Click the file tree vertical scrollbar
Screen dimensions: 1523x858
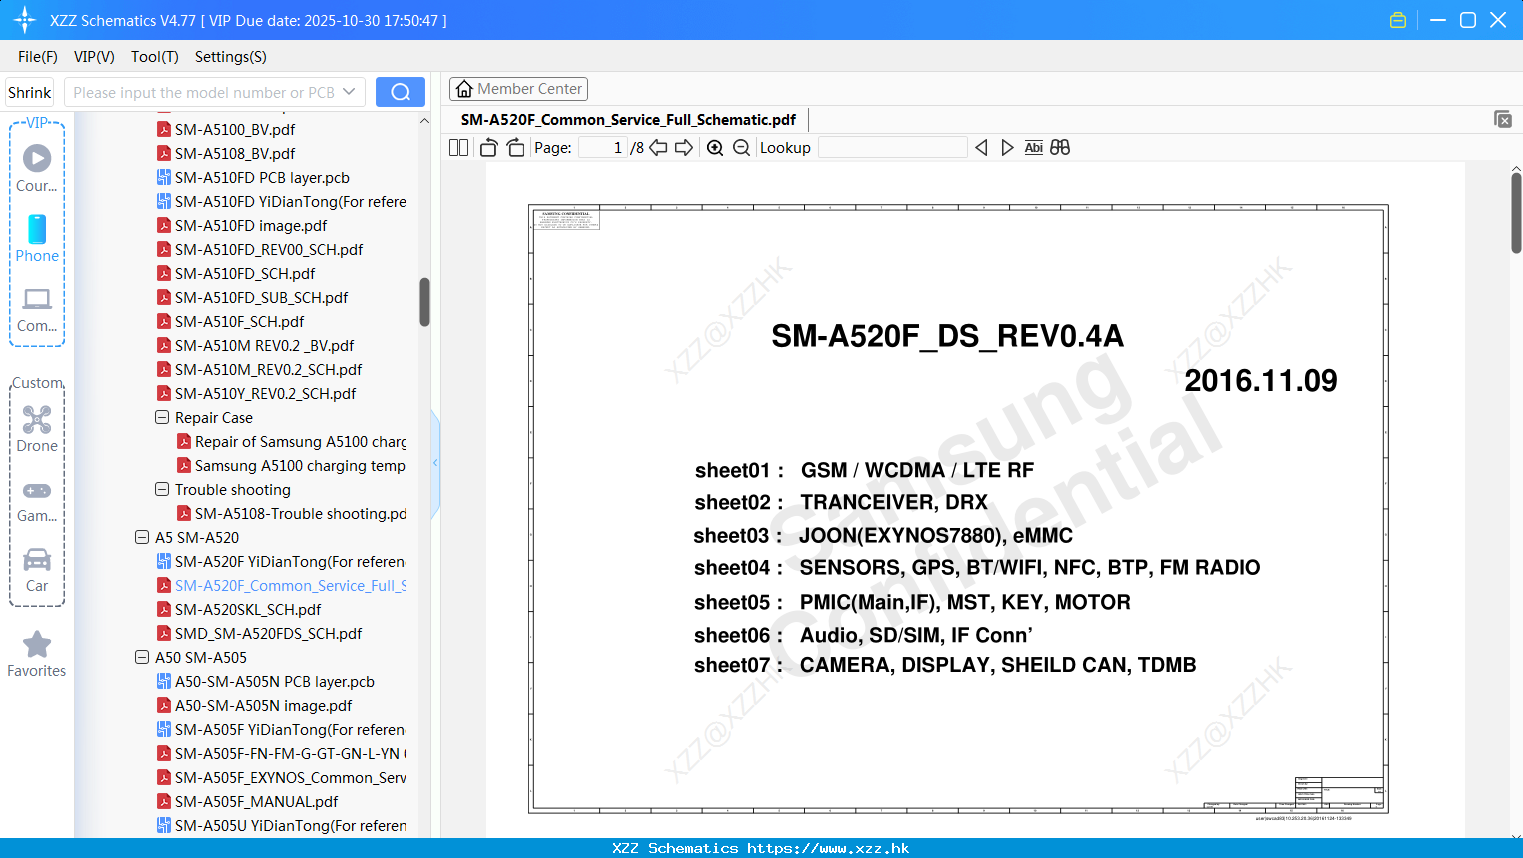point(424,302)
